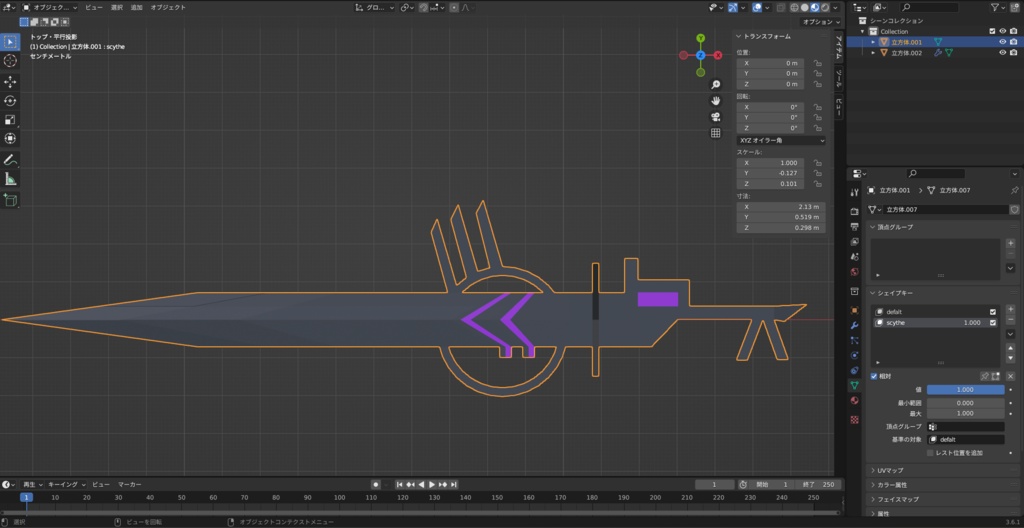Click the pan view hand icon
1024x528 pixels.
coord(716,101)
